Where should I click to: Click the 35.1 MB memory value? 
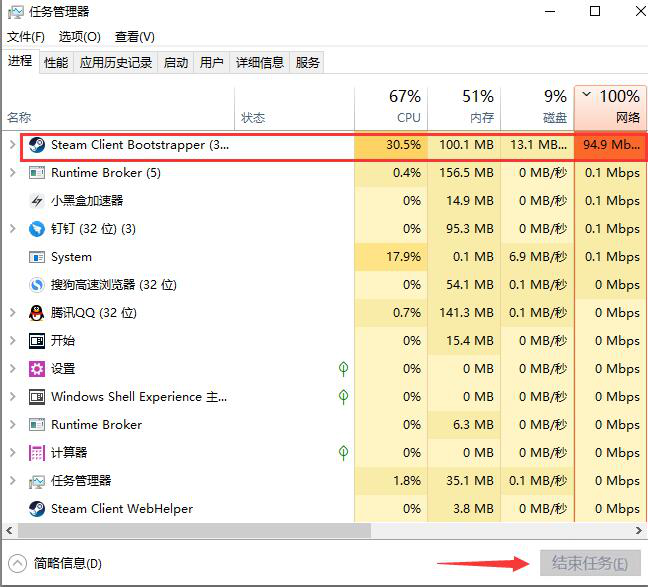(x=470, y=481)
